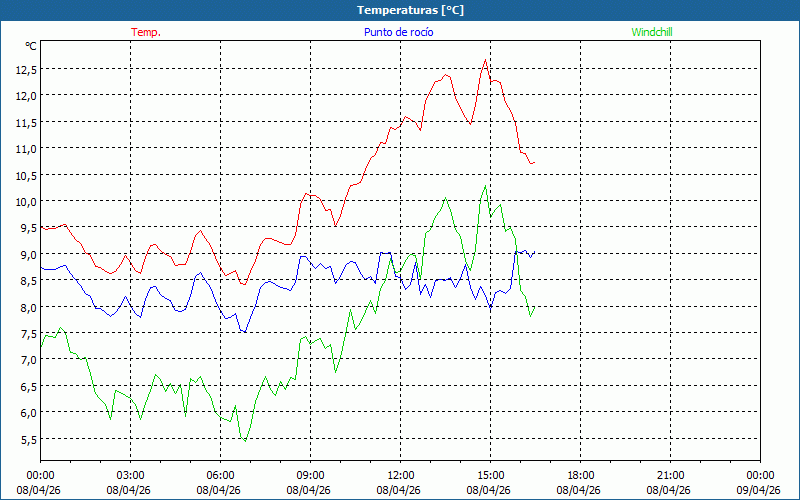Click the 7,5 y-axis value label
Image resolution: width=800 pixels, height=500 pixels.
point(26,334)
